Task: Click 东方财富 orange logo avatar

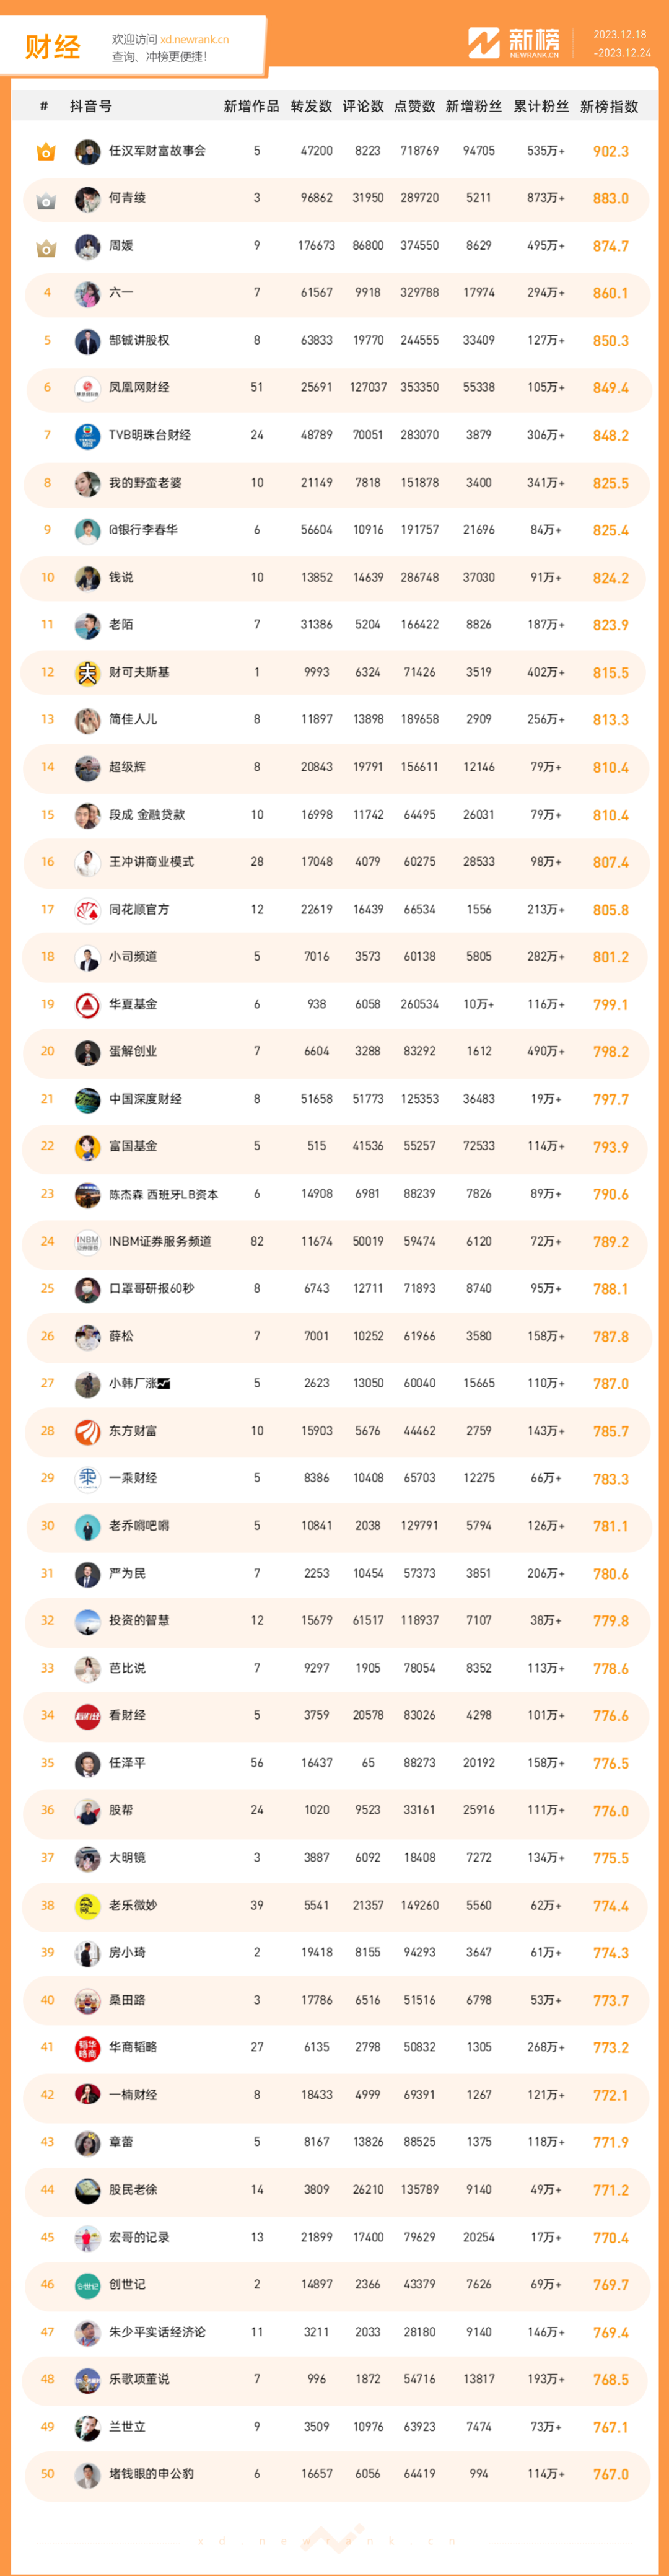Action: [x=88, y=1432]
